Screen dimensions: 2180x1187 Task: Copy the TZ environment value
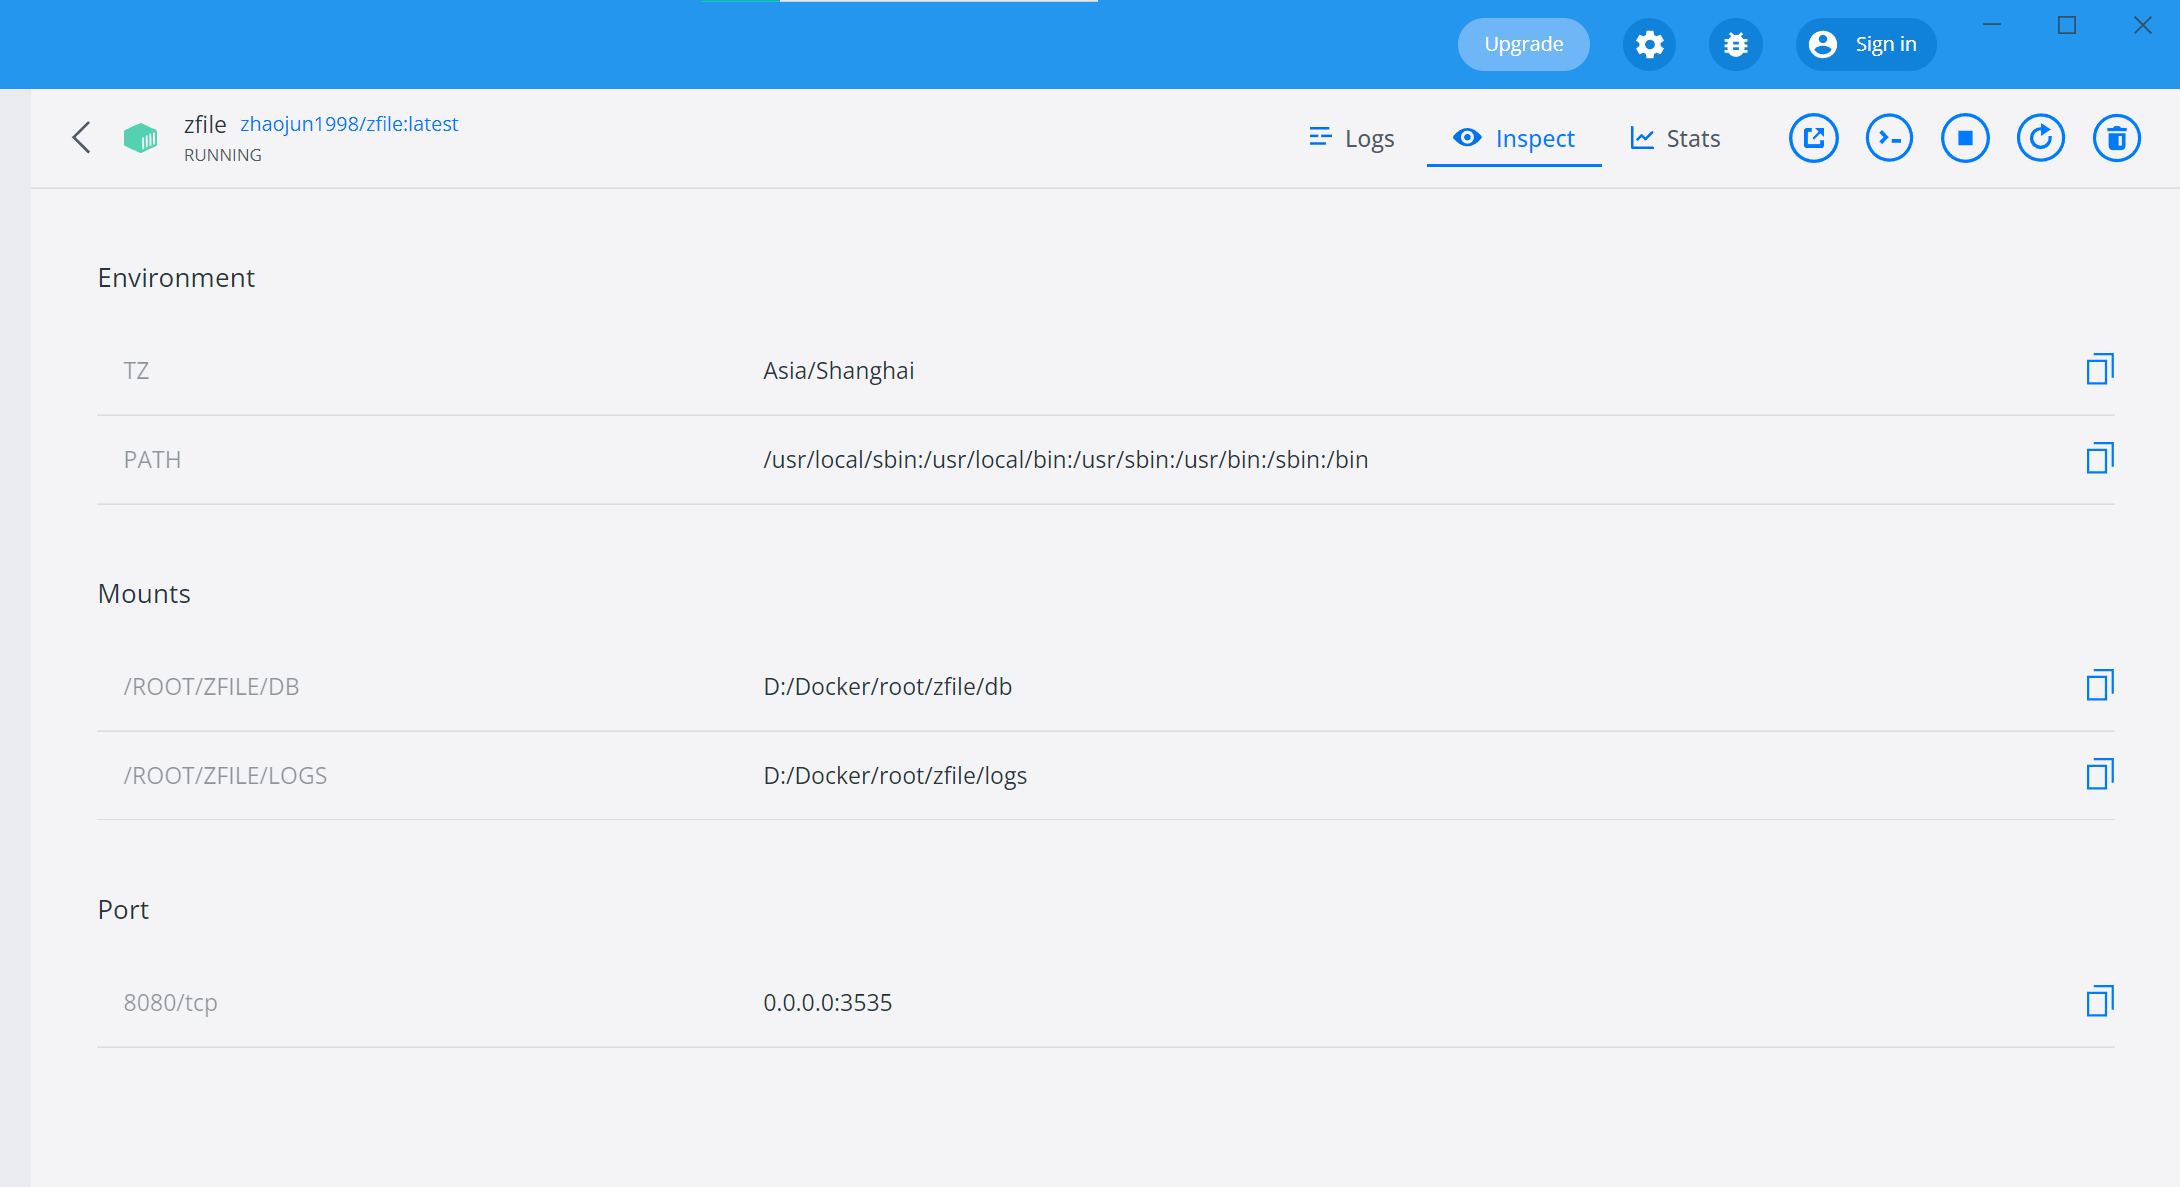[2099, 370]
